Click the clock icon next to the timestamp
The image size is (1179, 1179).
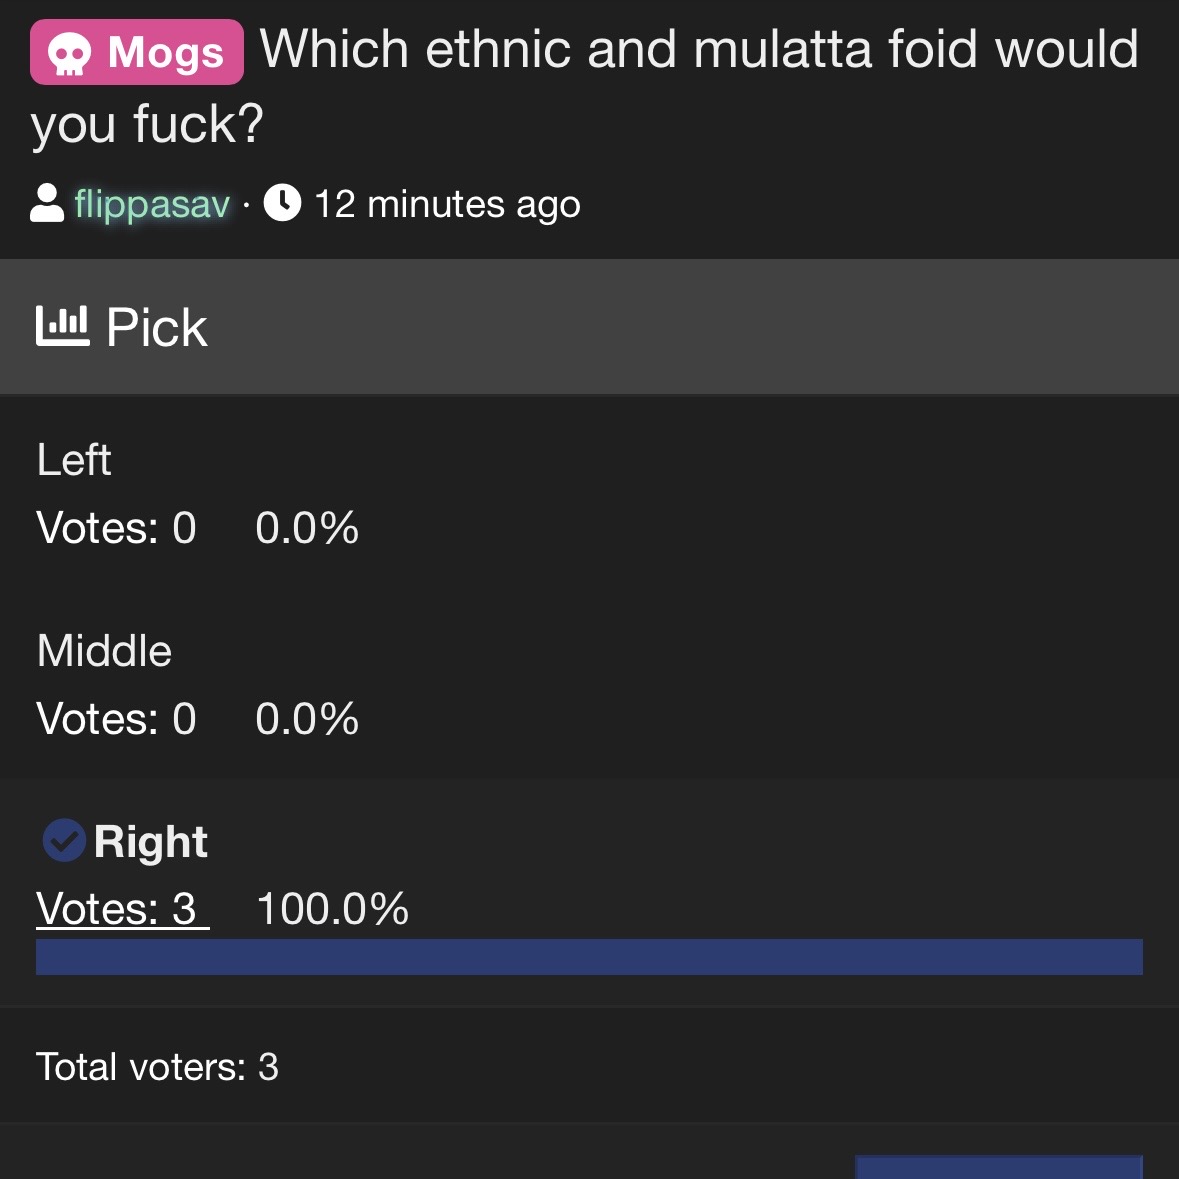[x=282, y=203]
